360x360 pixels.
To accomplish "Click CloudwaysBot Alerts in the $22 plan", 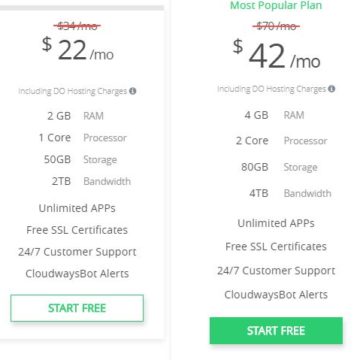I will (x=77, y=274).
